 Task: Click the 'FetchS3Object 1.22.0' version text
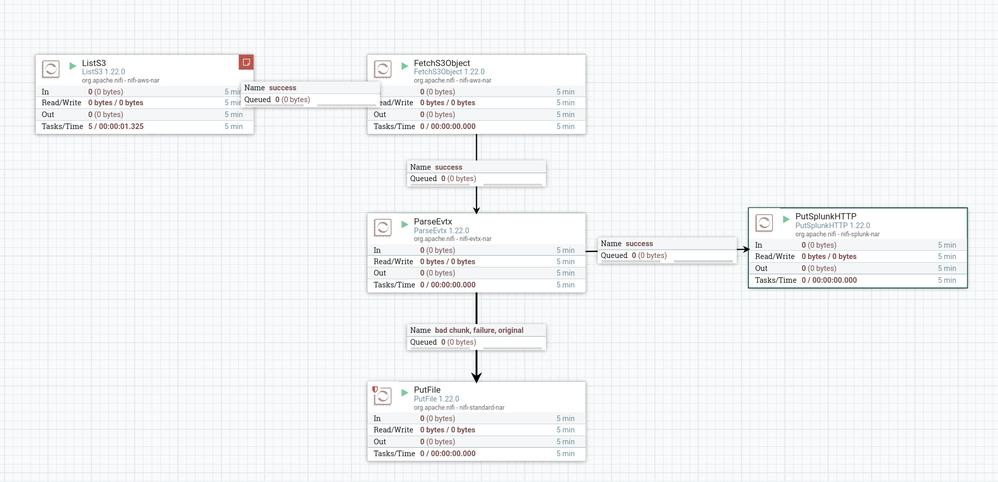point(449,72)
